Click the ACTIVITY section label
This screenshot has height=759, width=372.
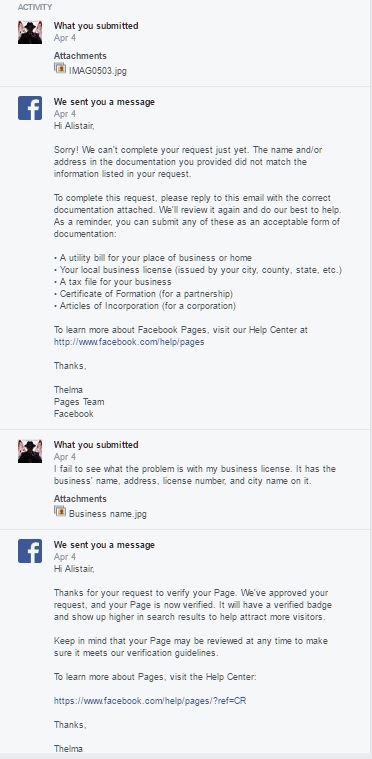click(x=35, y=7)
